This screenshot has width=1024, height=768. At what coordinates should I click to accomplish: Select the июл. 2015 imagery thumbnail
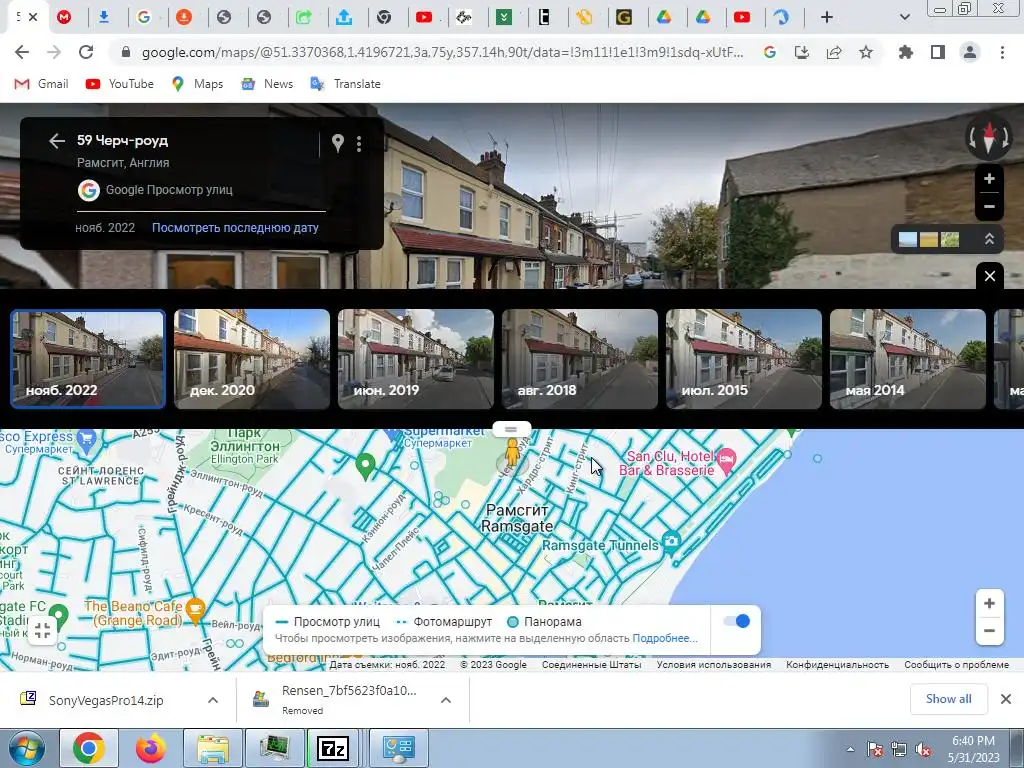tap(744, 359)
